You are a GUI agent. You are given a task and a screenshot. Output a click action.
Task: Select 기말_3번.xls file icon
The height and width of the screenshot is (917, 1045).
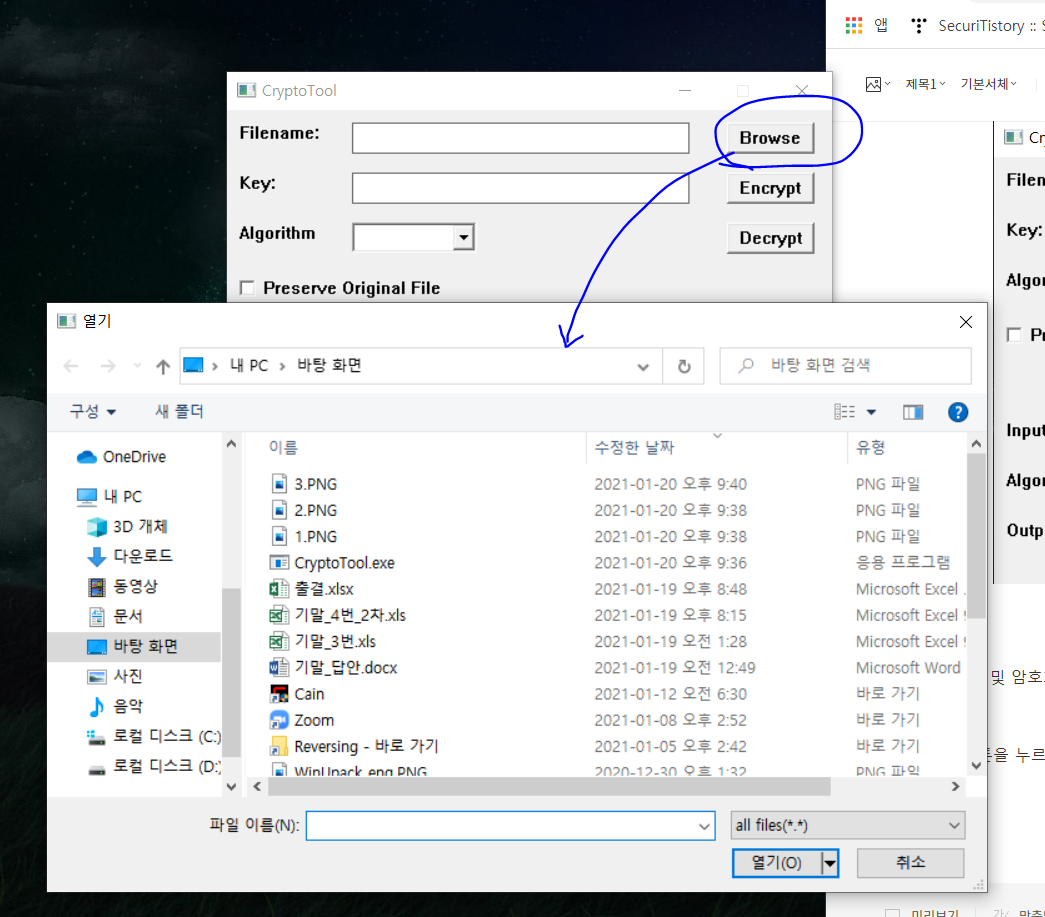279,642
